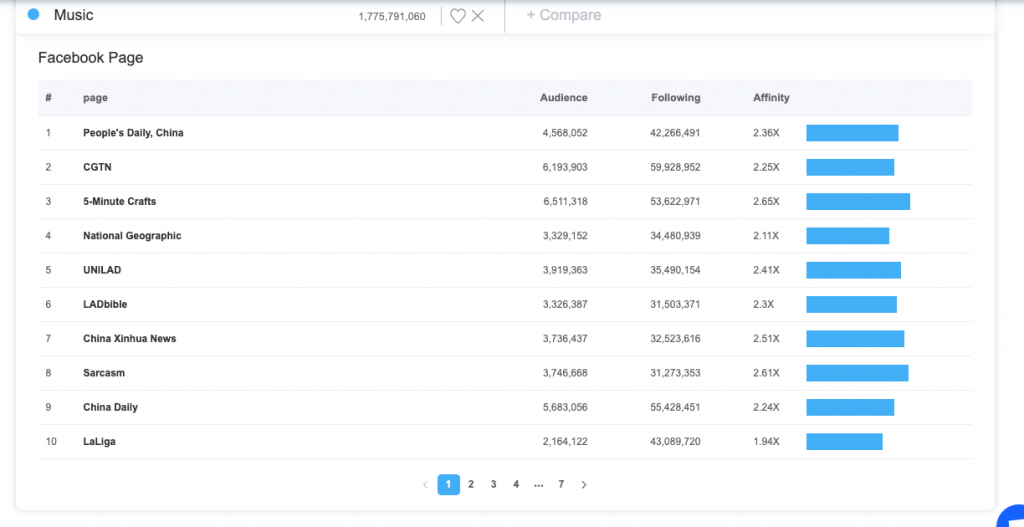The height and width of the screenshot is (527, 1024).
Task: Click the page column header
Action: (95, 98)
